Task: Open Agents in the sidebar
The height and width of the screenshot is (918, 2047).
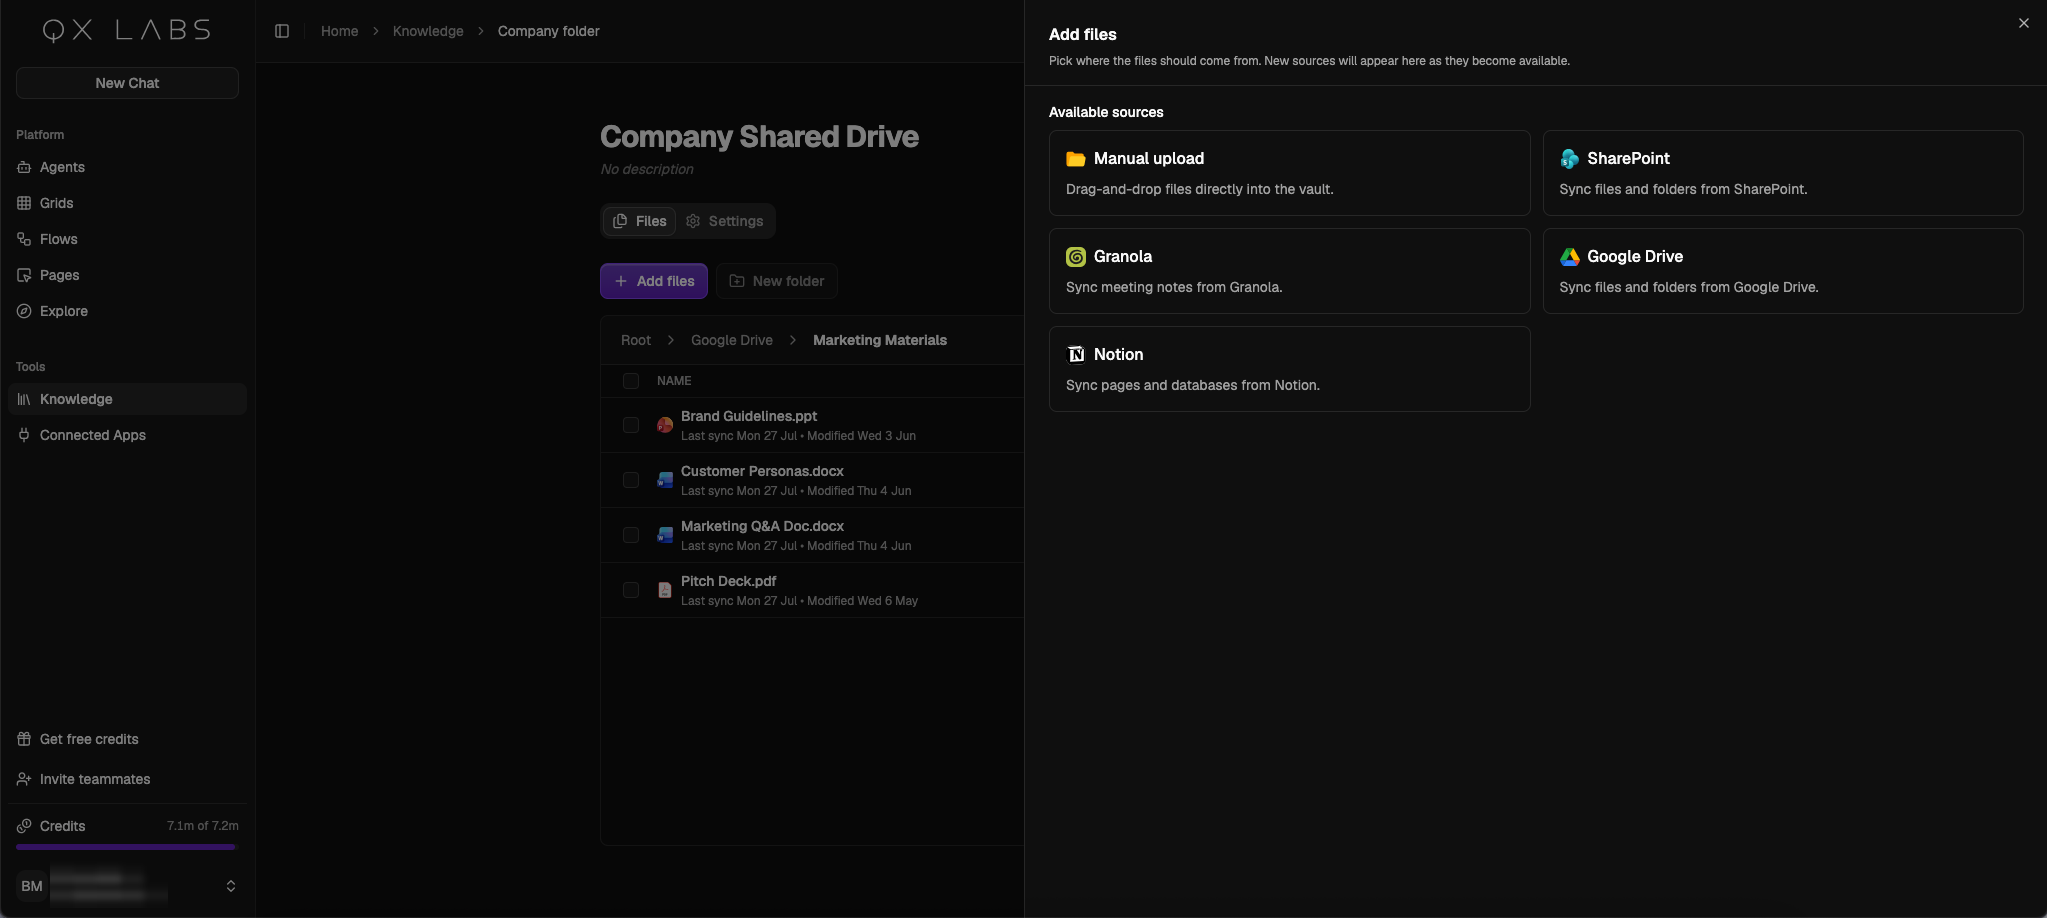Action: tap(127, 167)
